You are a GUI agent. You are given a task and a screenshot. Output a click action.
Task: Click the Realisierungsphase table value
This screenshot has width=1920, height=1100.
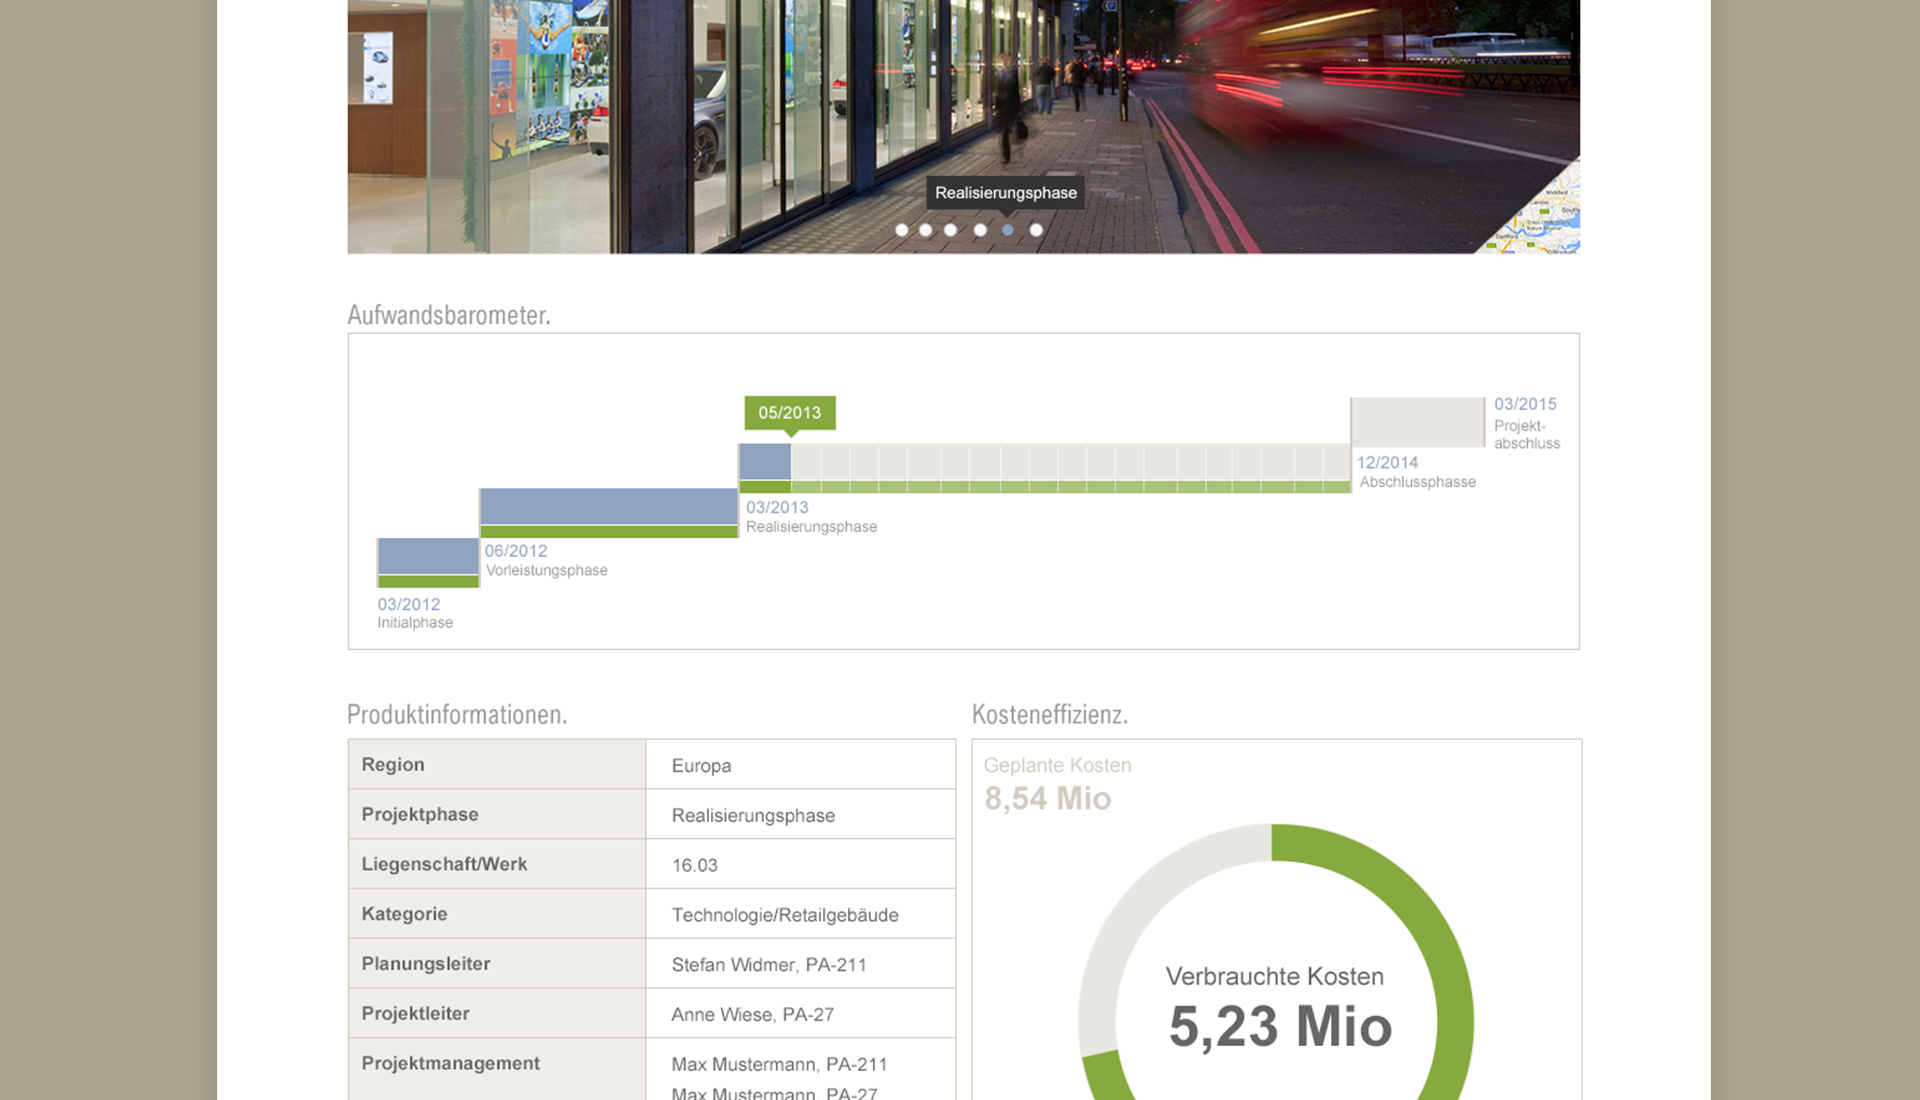click(x=753, y=816)
